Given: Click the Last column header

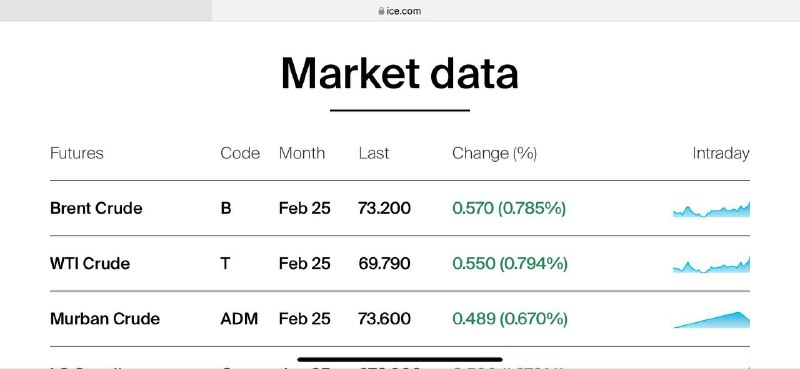Looking at the screenshot, I should tap(373, 153).
